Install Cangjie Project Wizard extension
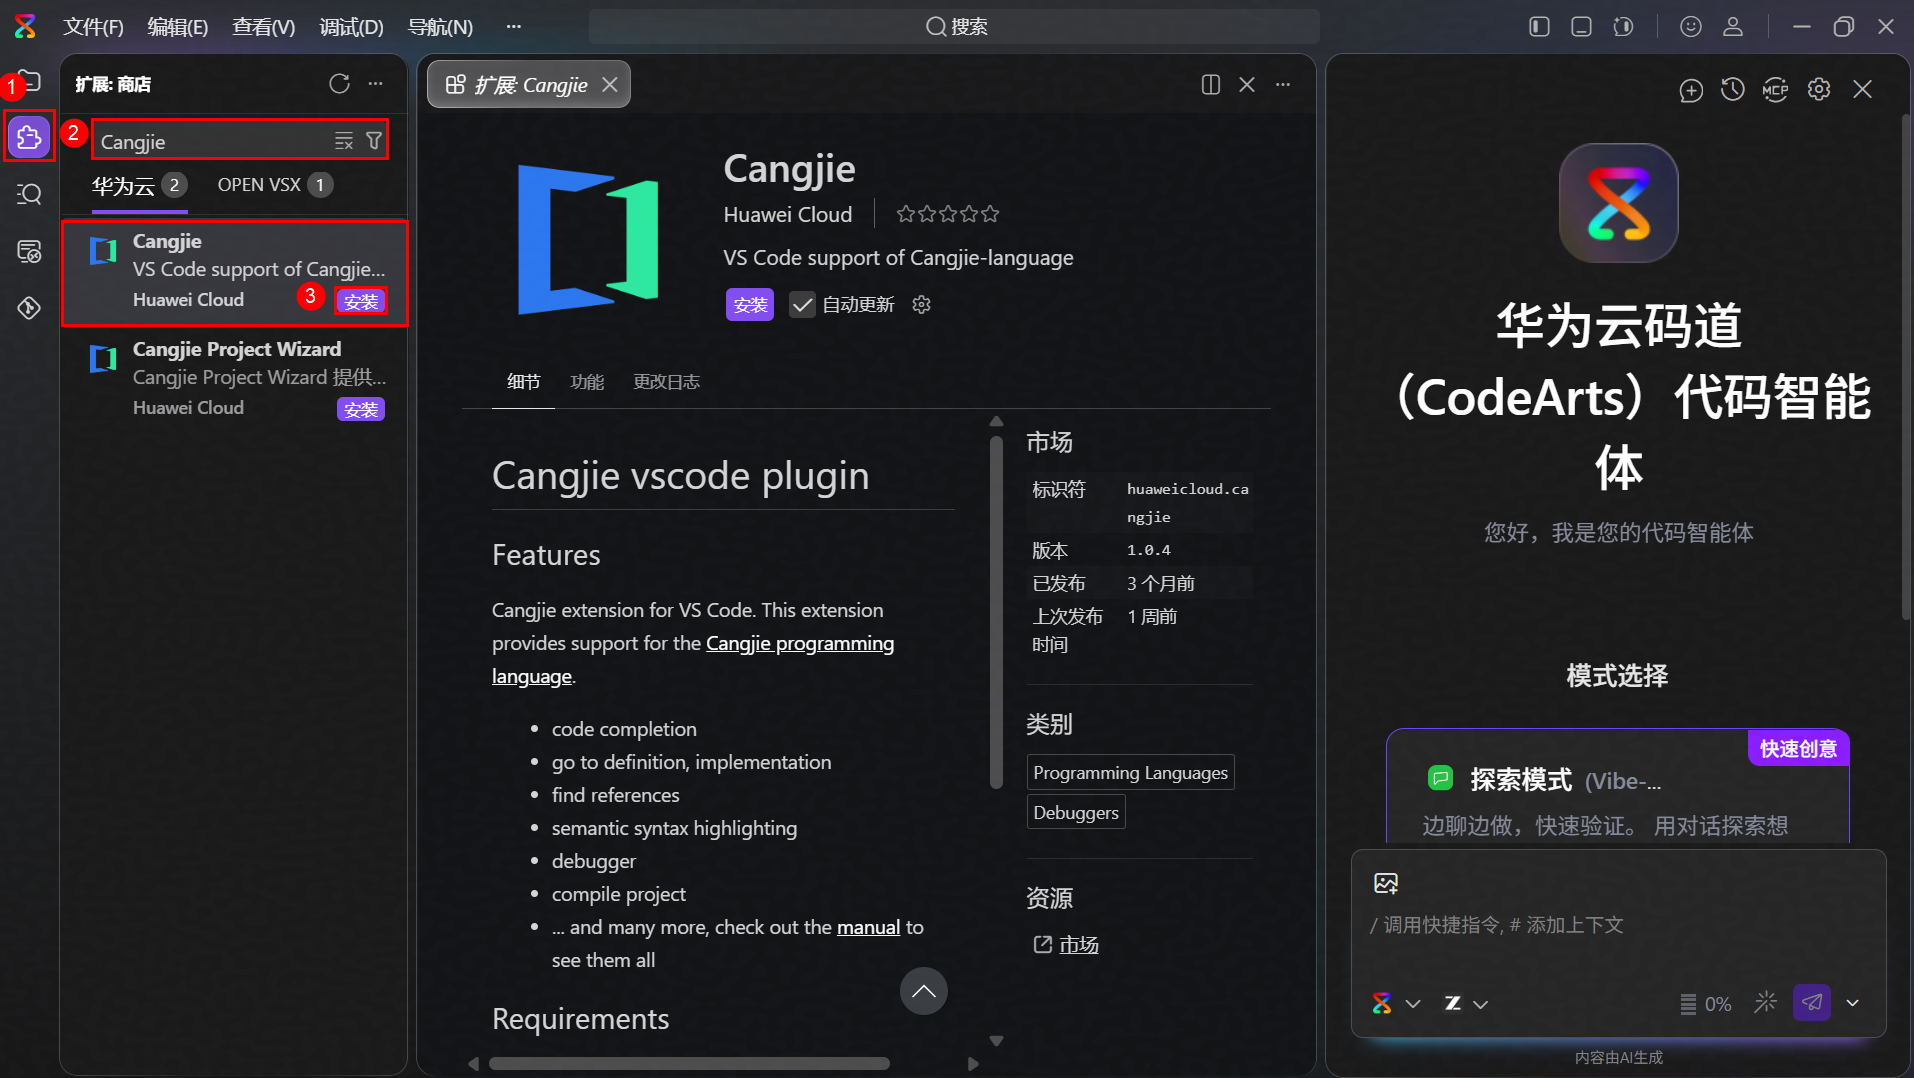Viewport: 1914px width, 1078px height. coord(361,409)
